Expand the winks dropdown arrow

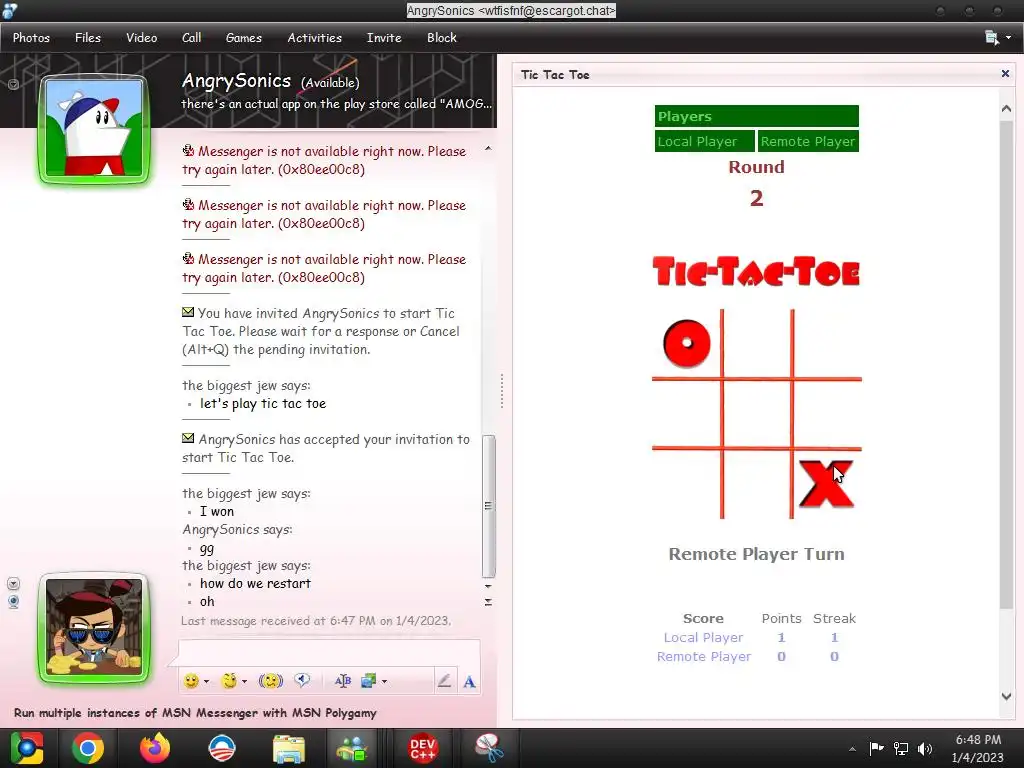244,681
